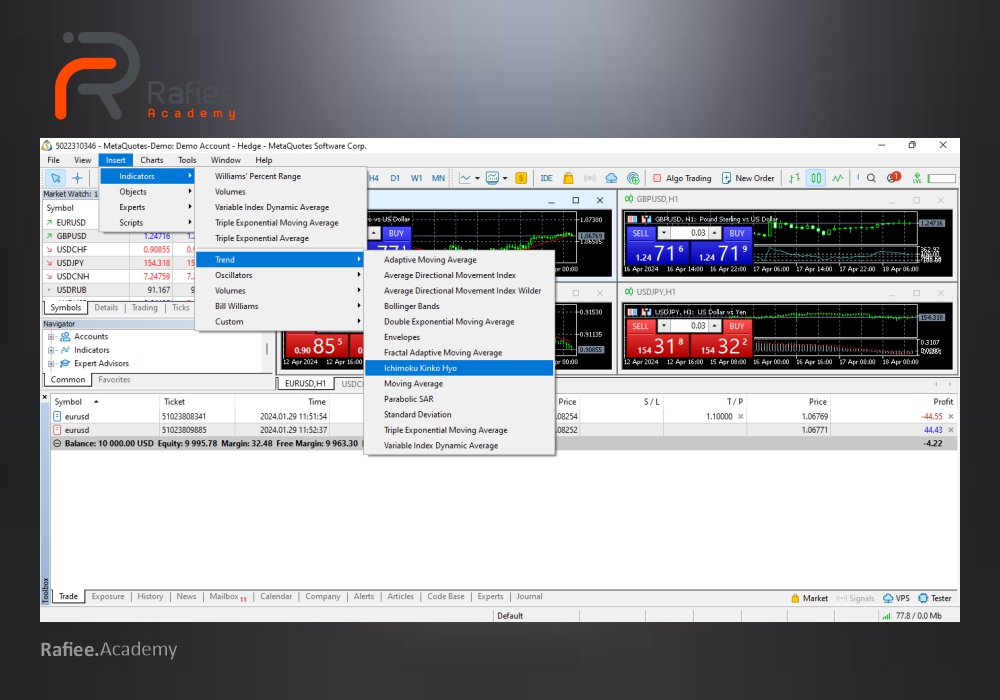Click BUY on the GBPUSD chart

pyautogui.click(x=737, y=233)
